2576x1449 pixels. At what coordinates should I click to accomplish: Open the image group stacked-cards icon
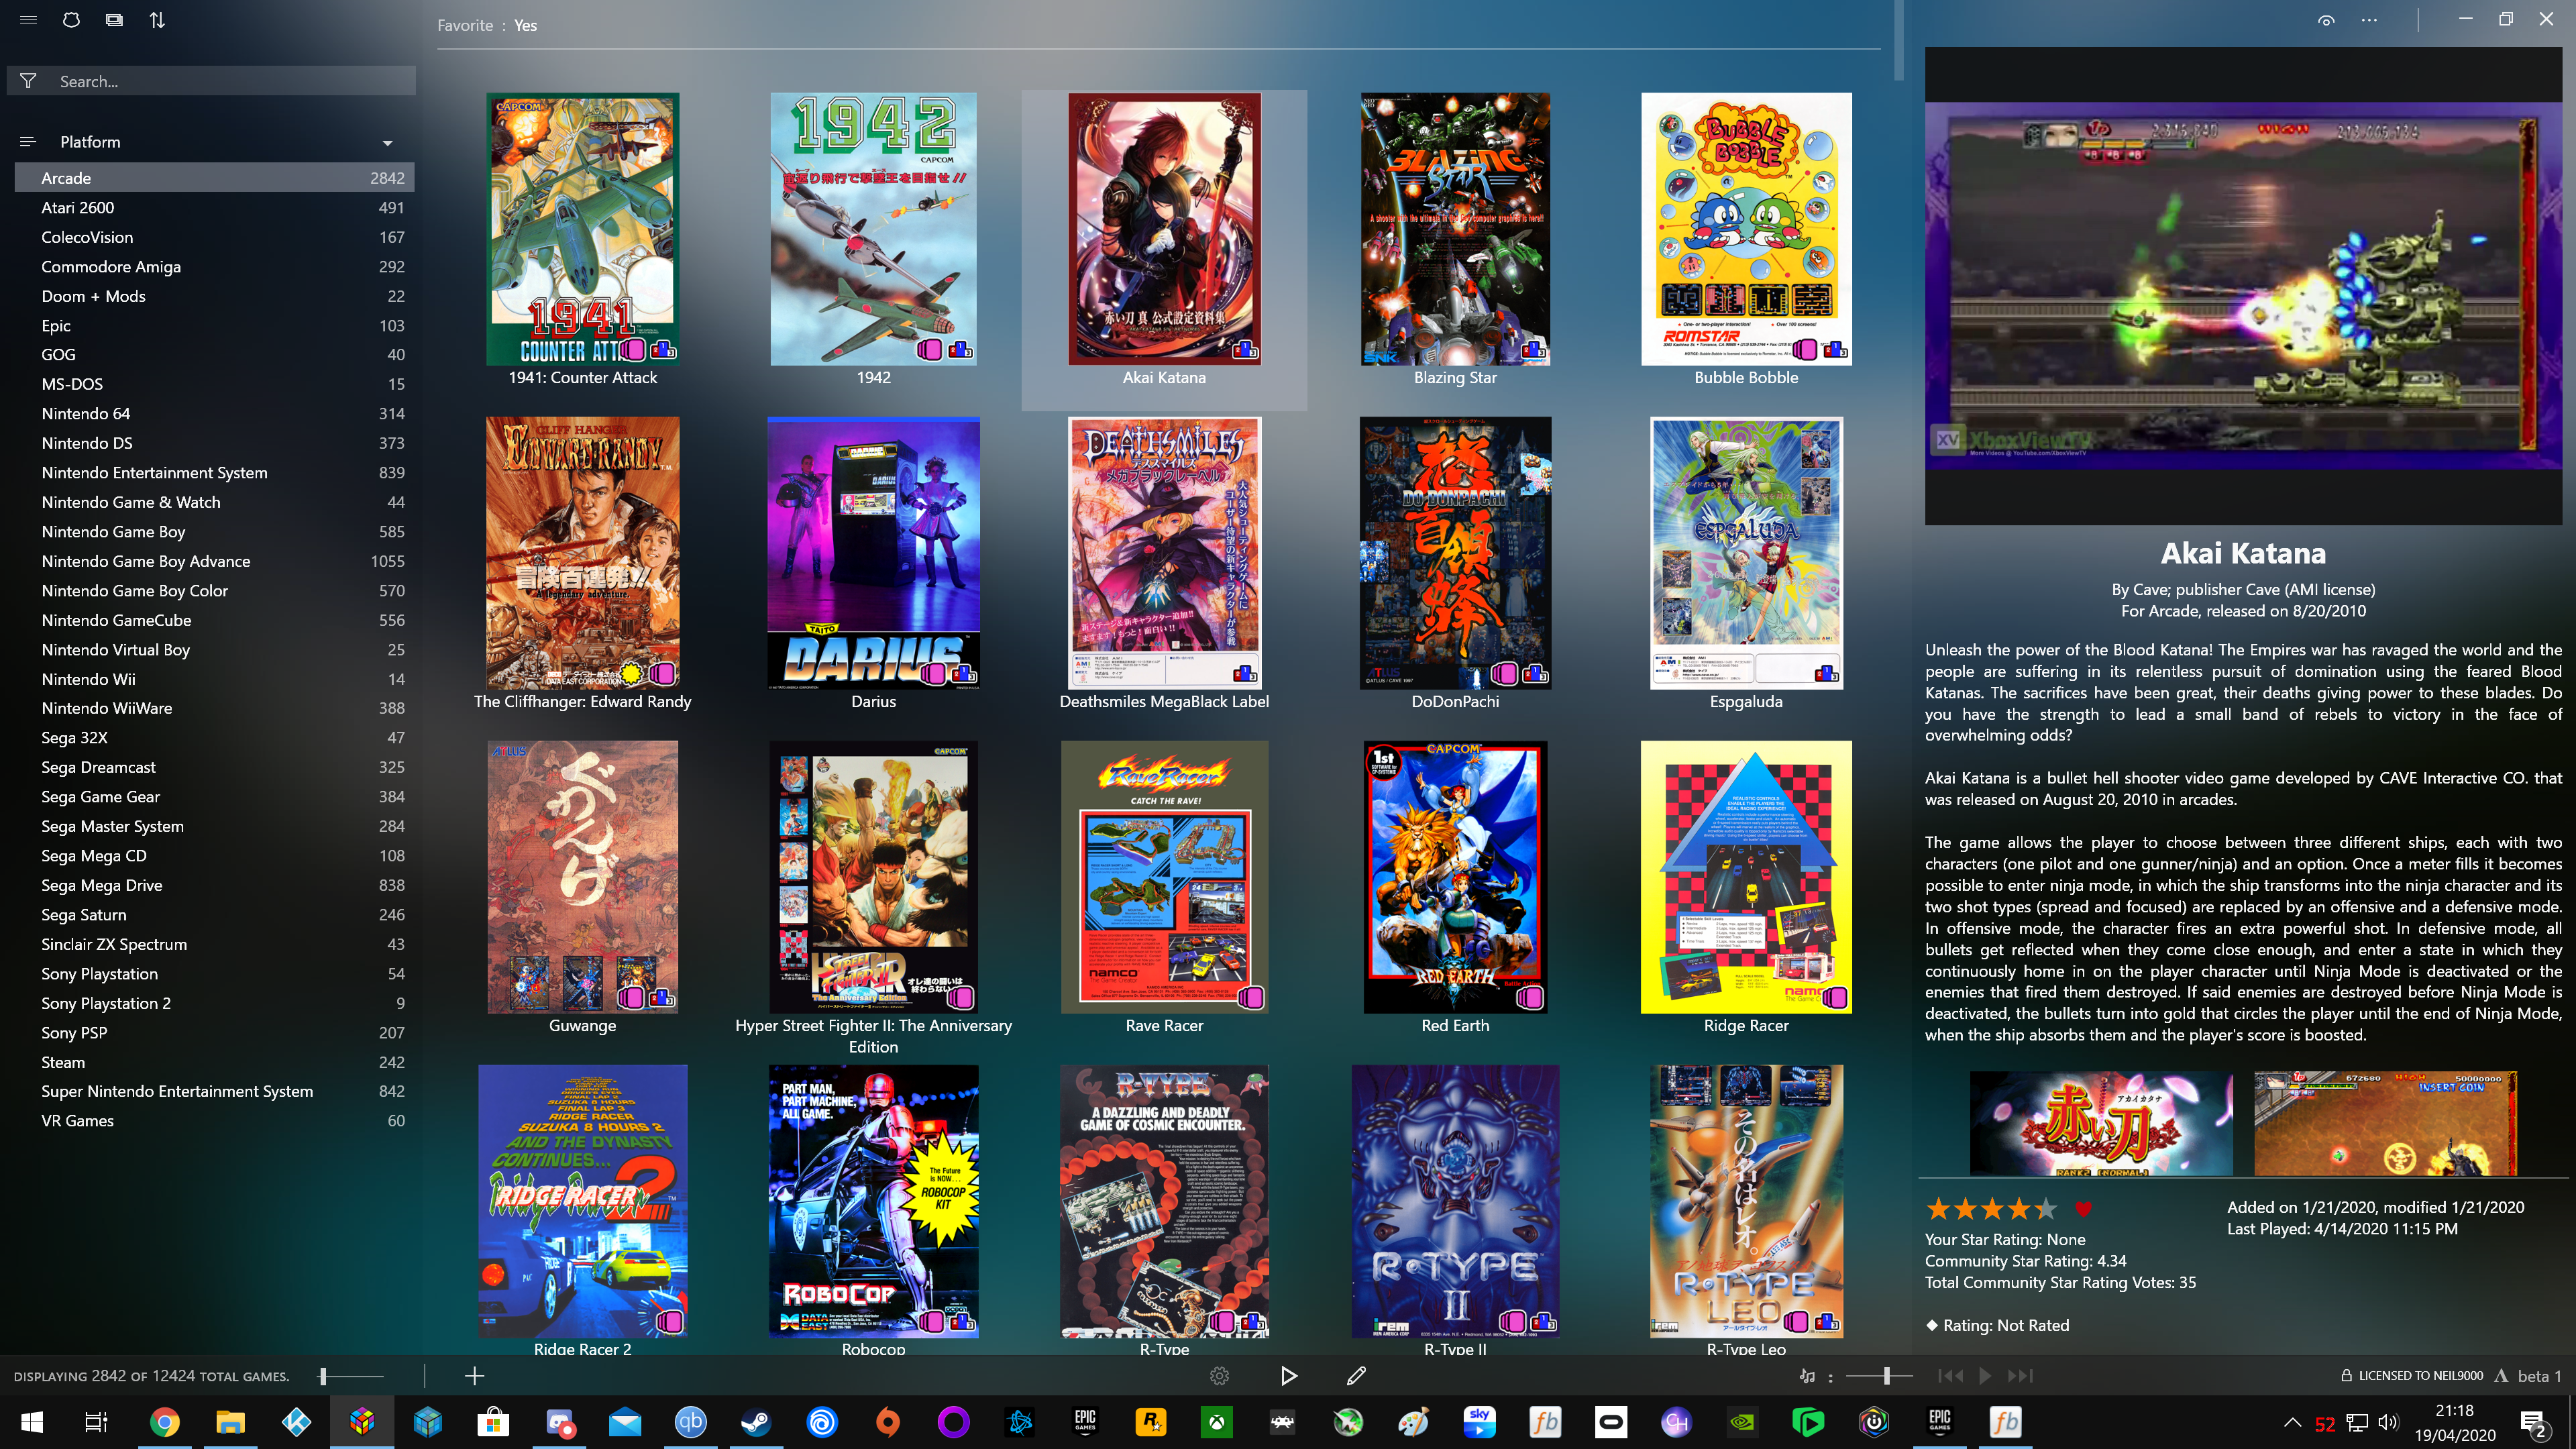pos(114,20)
